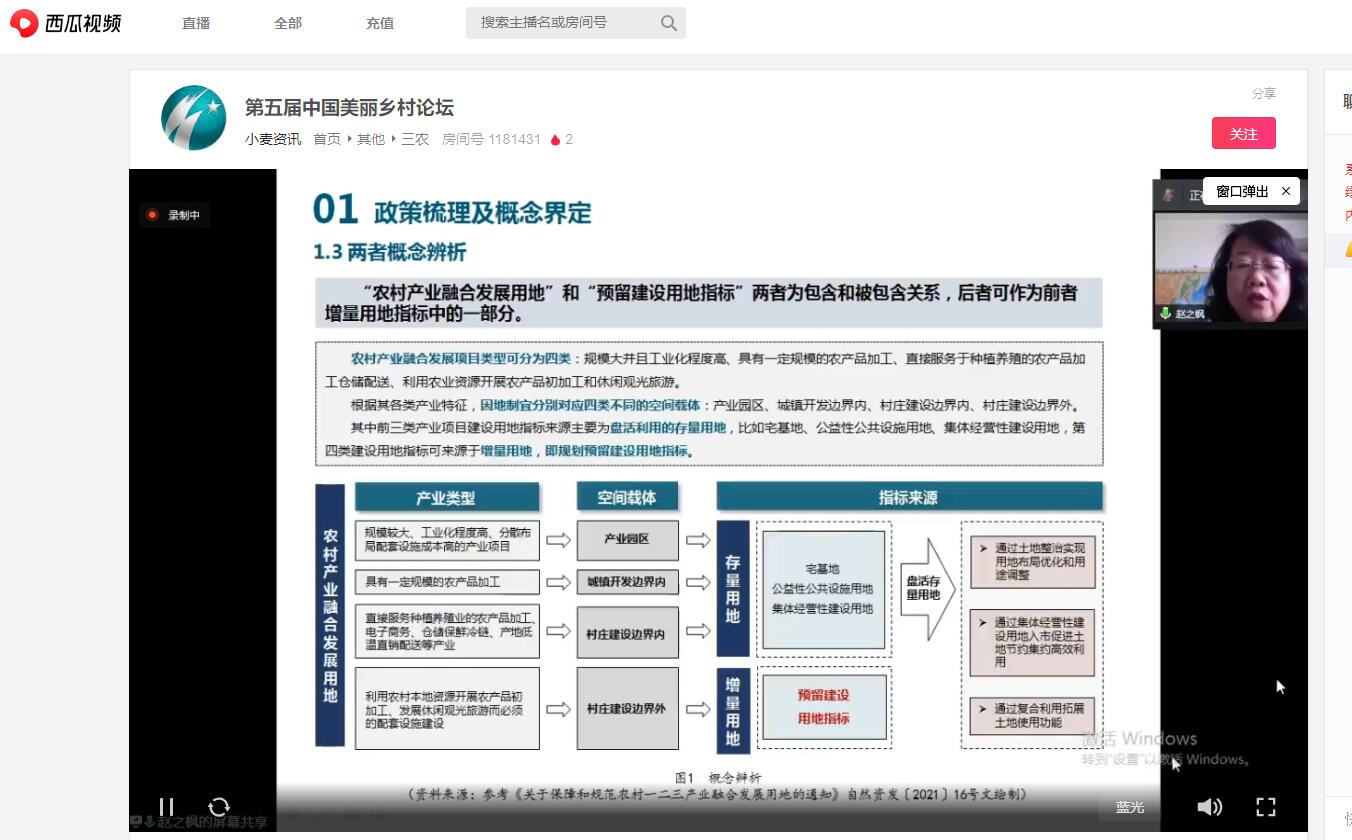
Task: Click the refresh stream icon
Action: pos(219,806)
